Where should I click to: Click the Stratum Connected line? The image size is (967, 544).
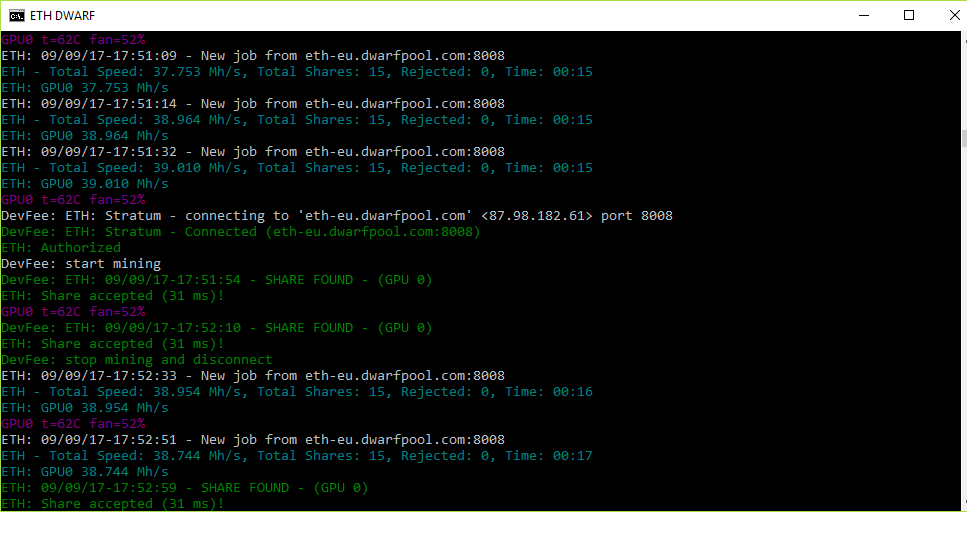click(x=241, y=232)
